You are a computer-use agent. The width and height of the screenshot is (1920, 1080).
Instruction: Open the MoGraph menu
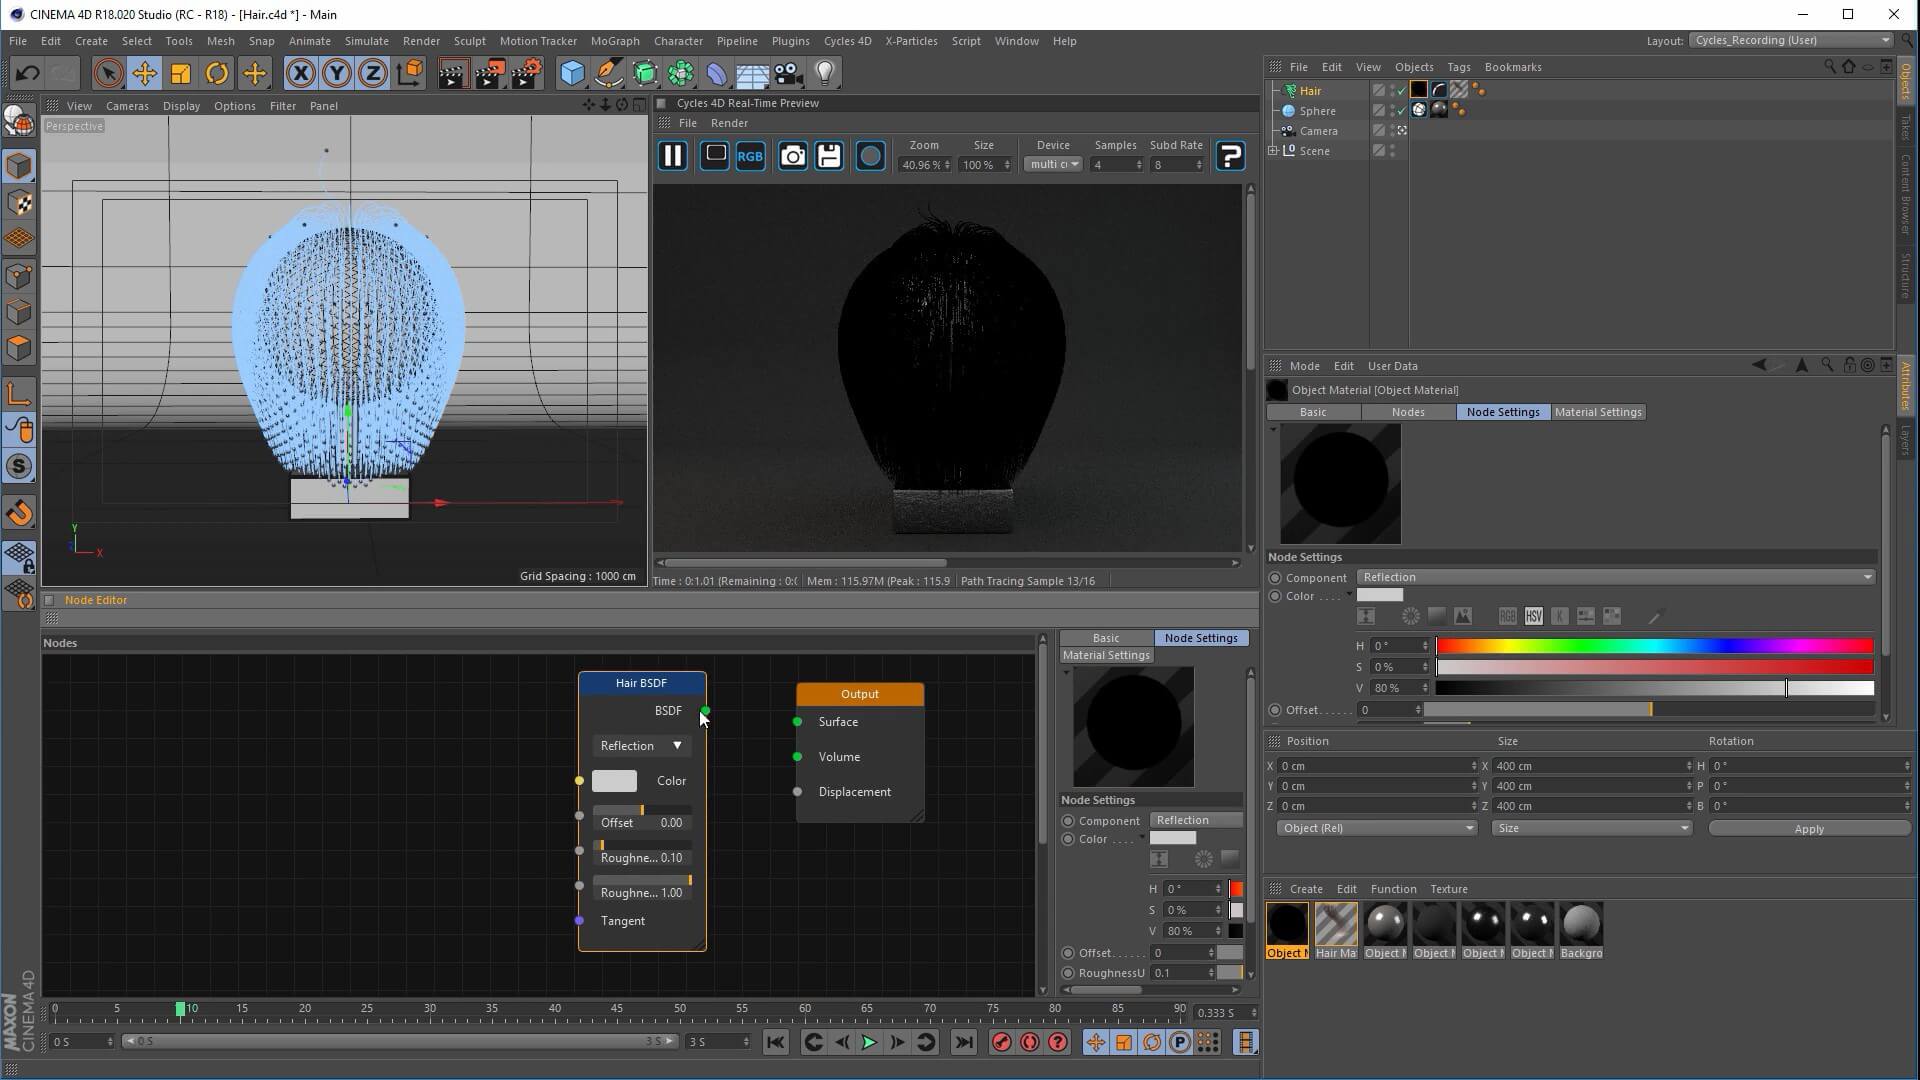tap(614, 41)
